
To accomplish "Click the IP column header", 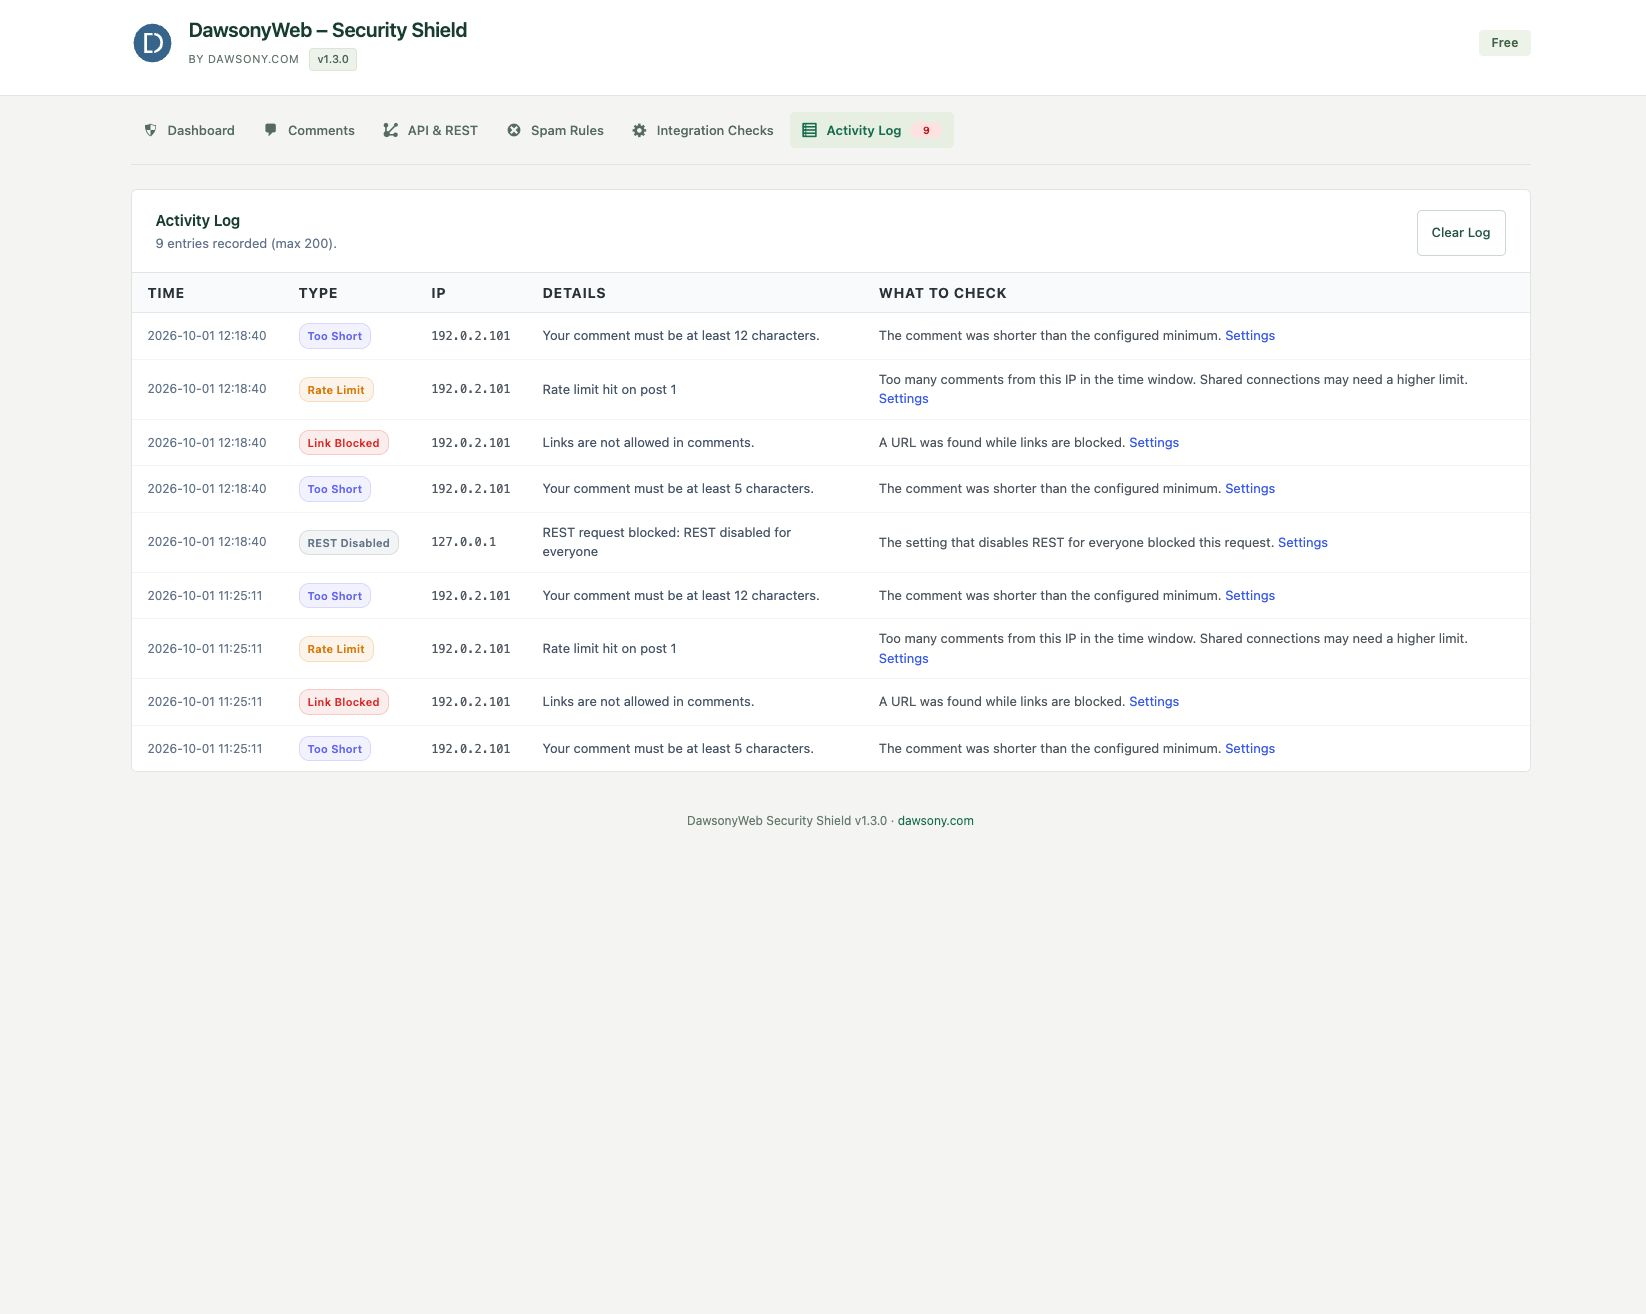I will coord(438,293).
